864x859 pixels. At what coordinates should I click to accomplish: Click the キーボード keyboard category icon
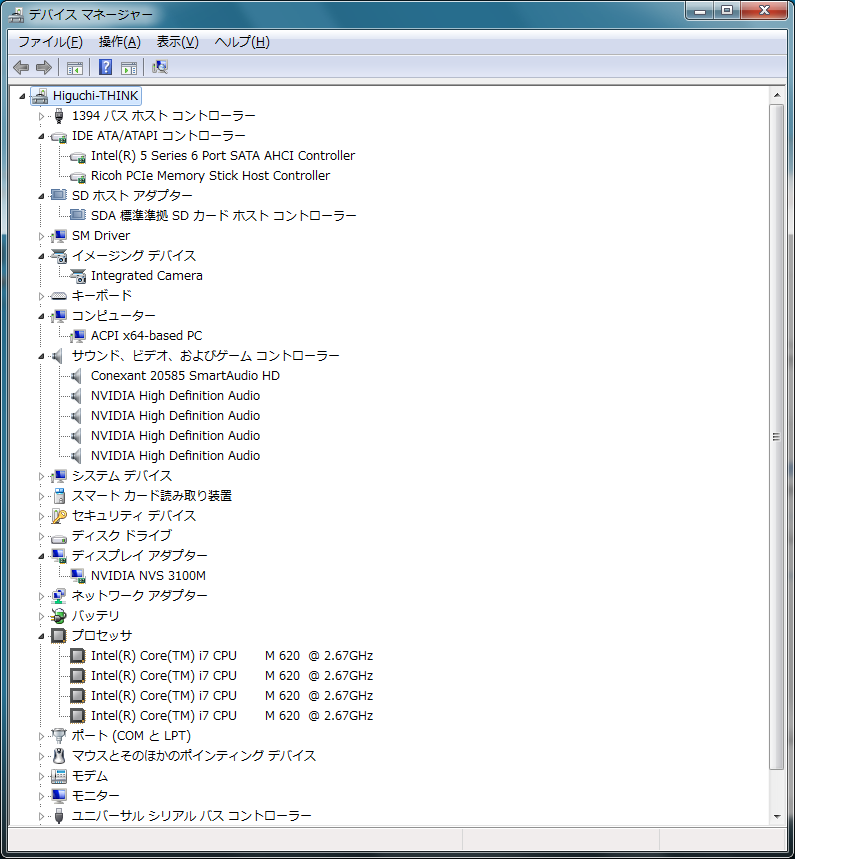pos(58,296)
